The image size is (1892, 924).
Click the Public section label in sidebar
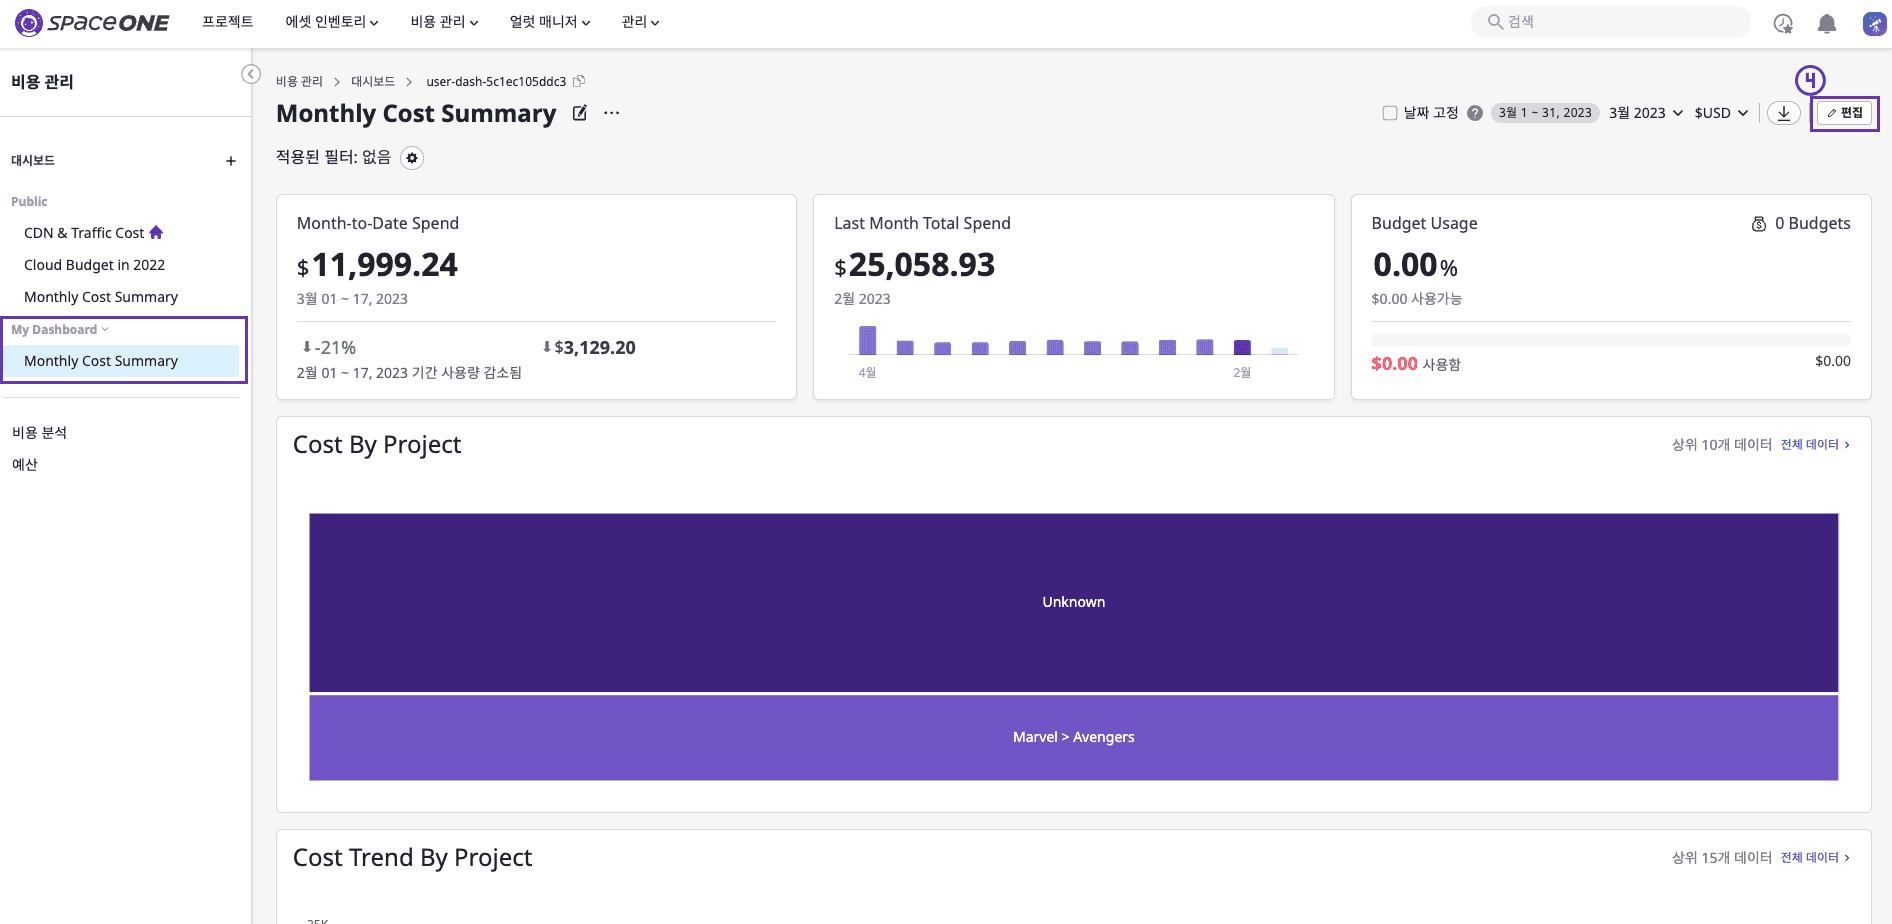(29, 201)
